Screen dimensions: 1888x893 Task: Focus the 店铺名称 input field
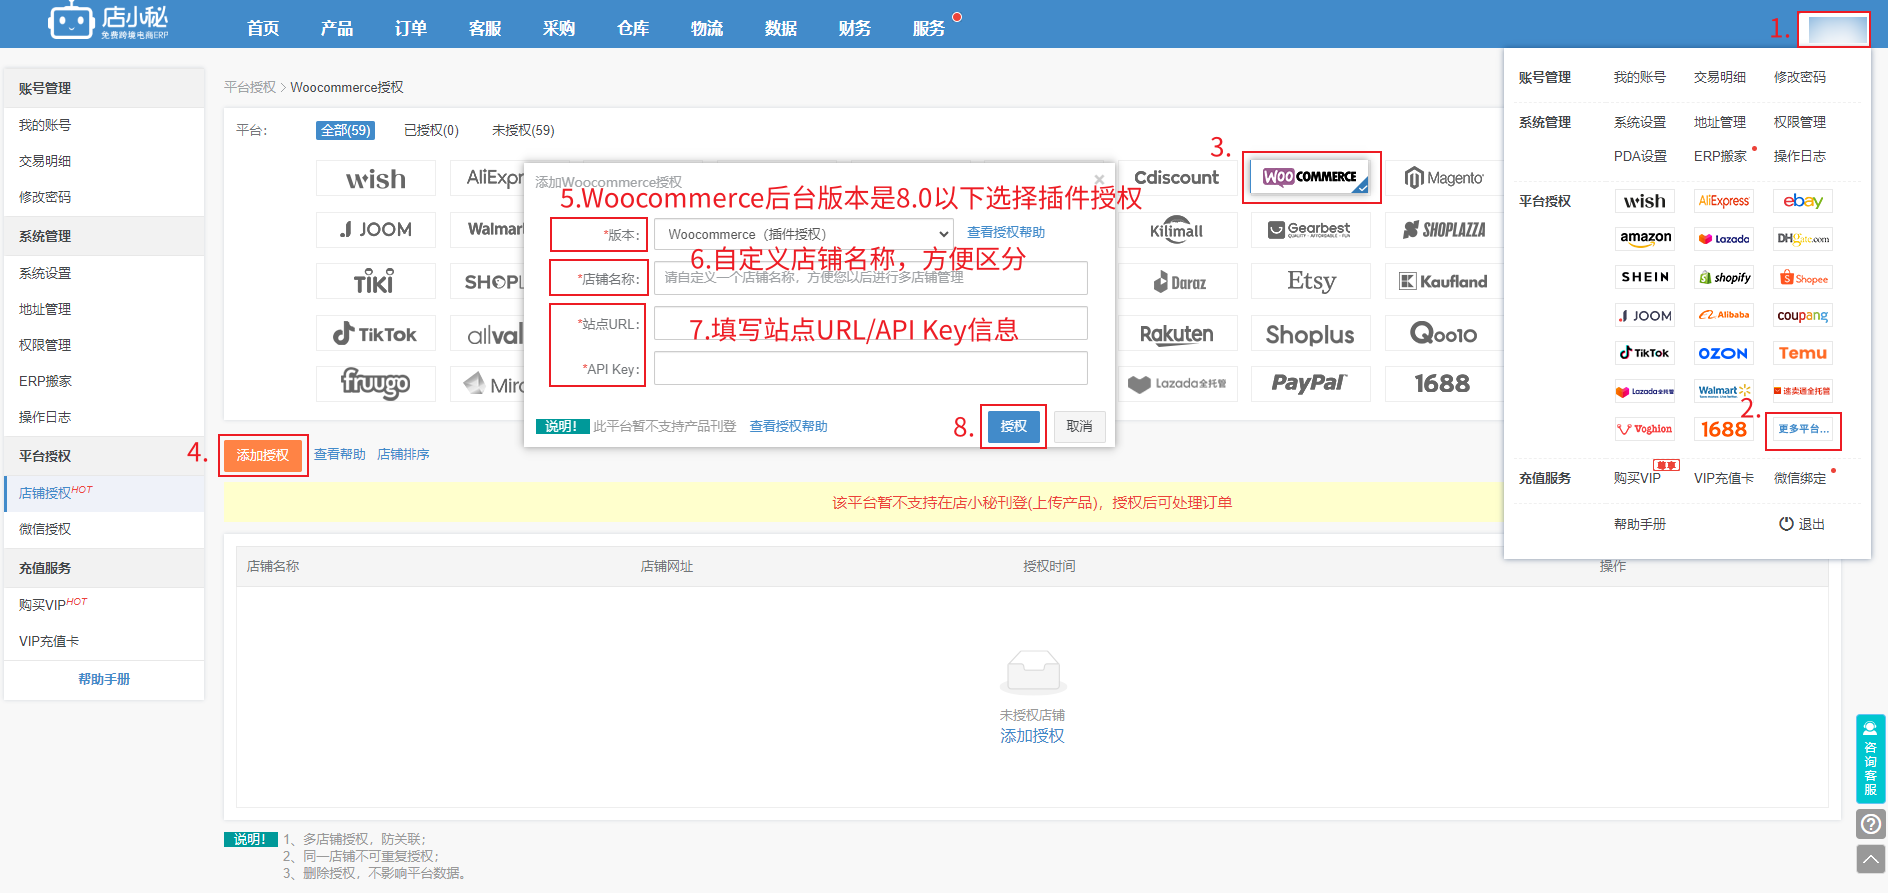pyautogui.click(x=871, y=278)
